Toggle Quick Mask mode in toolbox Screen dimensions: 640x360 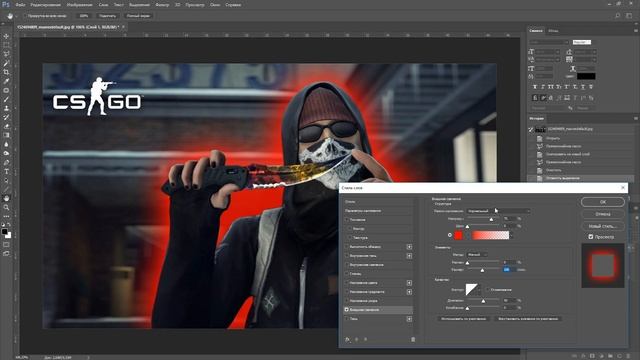tap(6, 244)
